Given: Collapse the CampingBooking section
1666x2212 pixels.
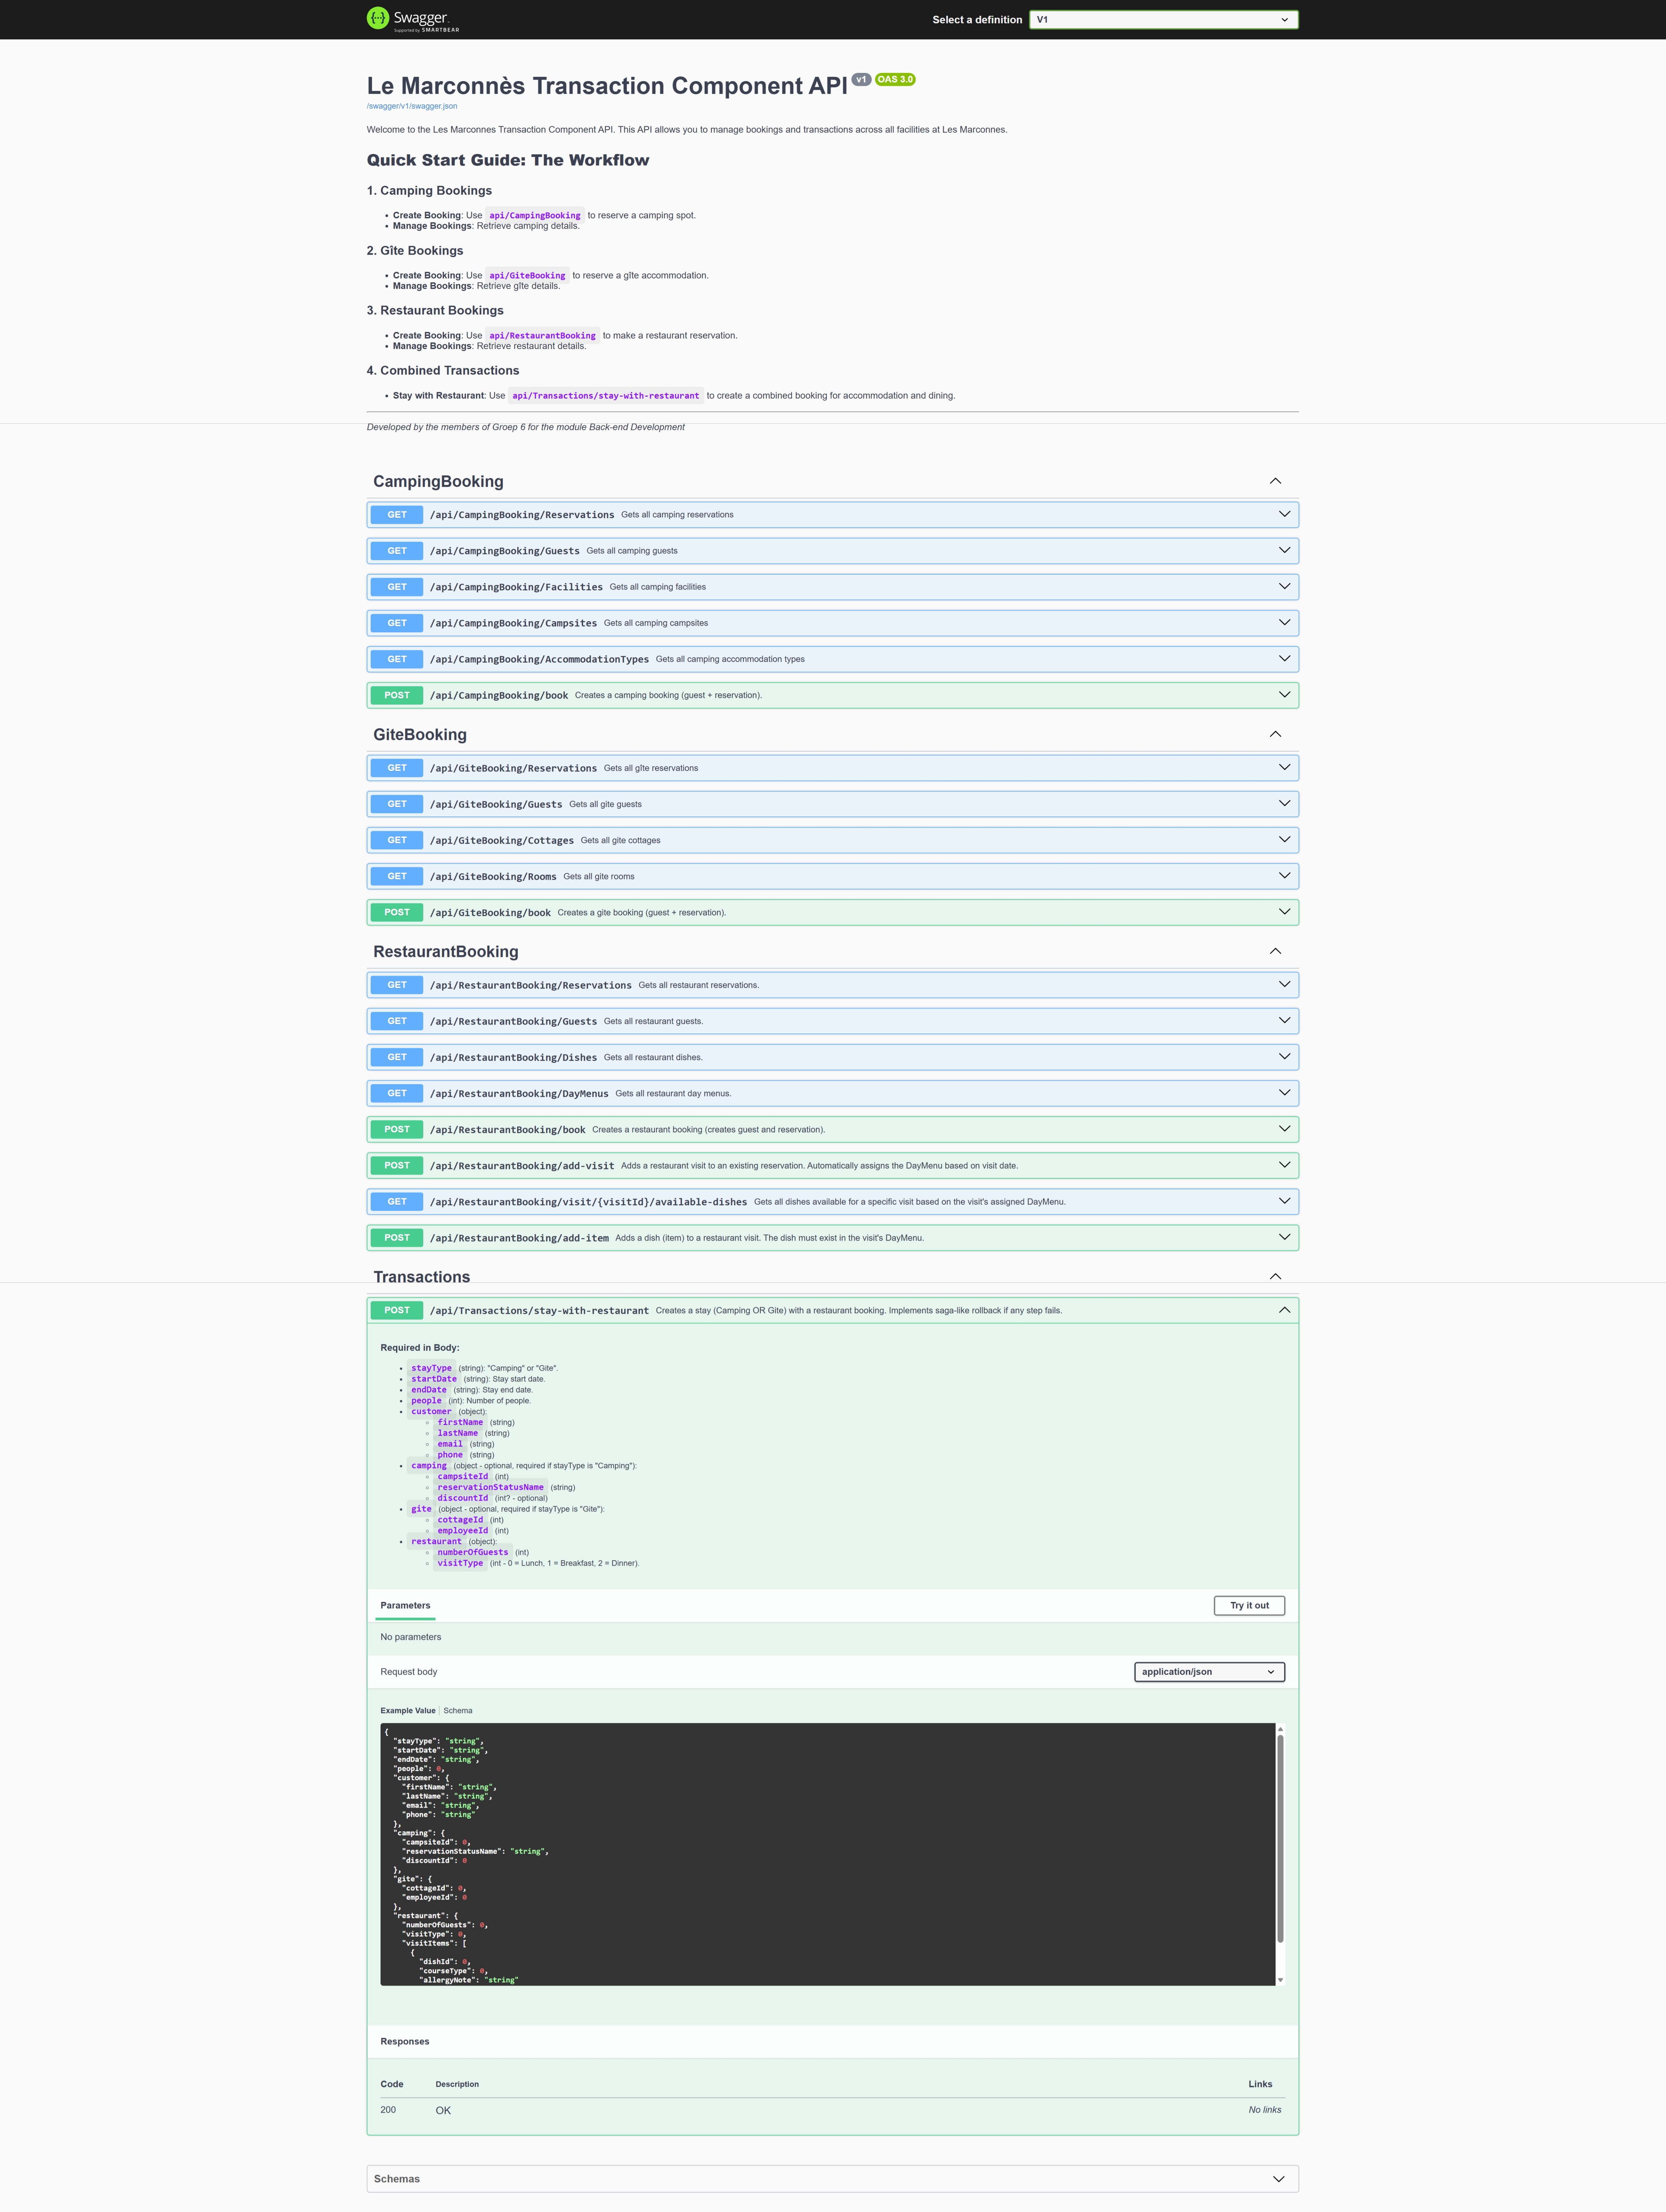Looking at the screenshot, I should 1275,481.
